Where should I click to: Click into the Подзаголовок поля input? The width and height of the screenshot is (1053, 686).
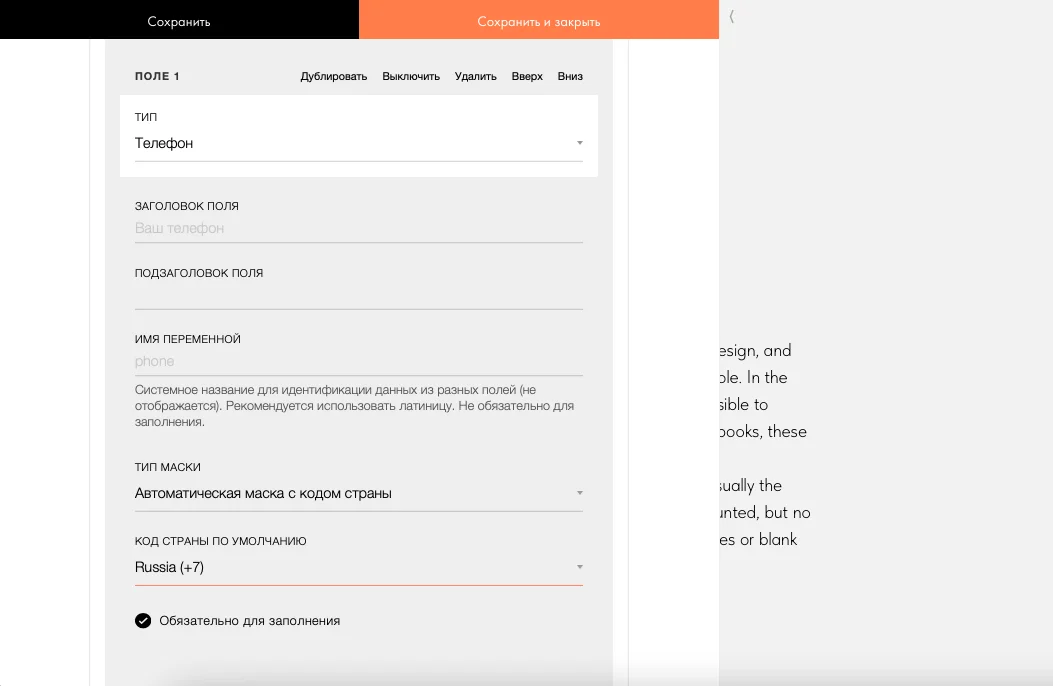coord(359,296)
